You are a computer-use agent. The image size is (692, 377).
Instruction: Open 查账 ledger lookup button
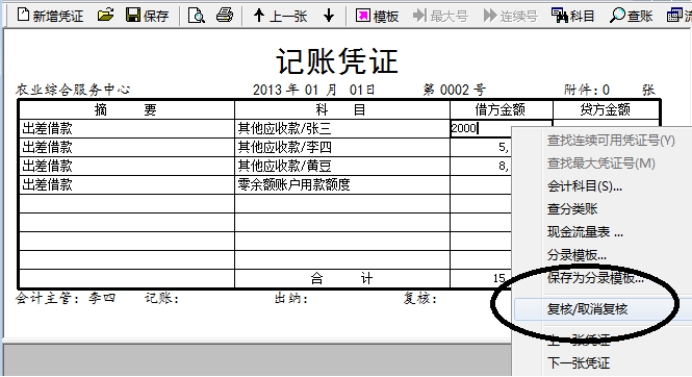[x=631, y=16]
